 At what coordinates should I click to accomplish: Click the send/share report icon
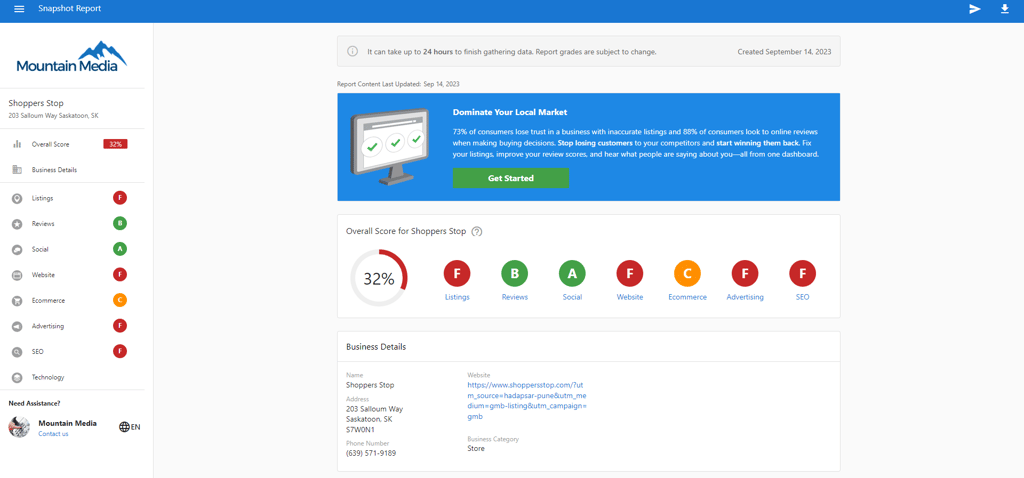coord(975,9)
